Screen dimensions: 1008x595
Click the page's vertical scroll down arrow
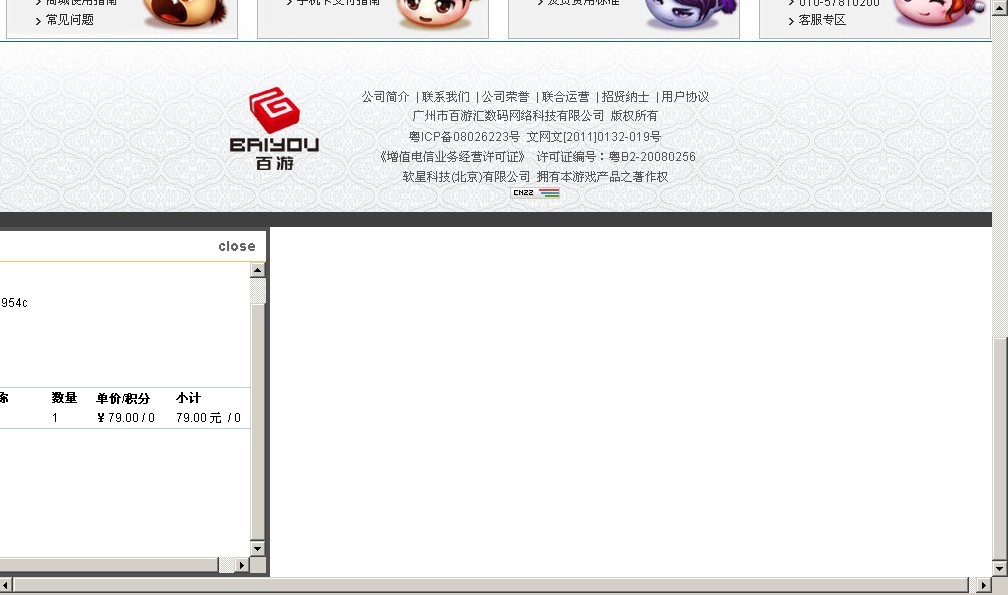pyautogui.click(x=1000, y=568)
